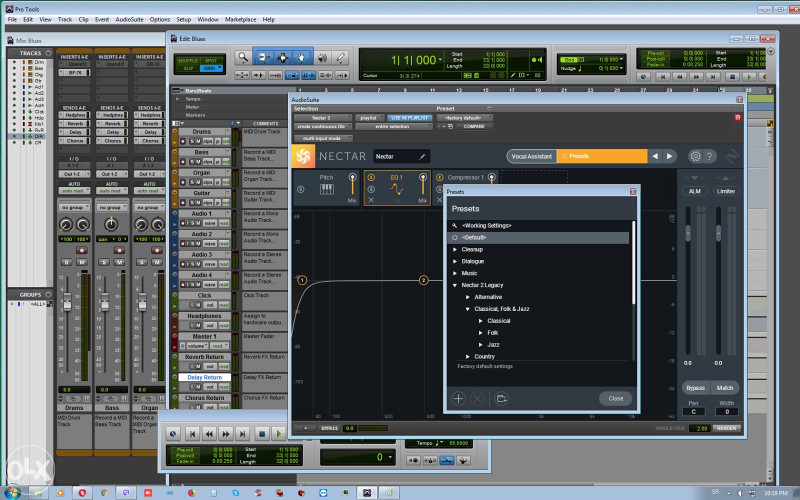
Task: Collapse Classical, Folk & Jazz folder
Action: point(467,309)
